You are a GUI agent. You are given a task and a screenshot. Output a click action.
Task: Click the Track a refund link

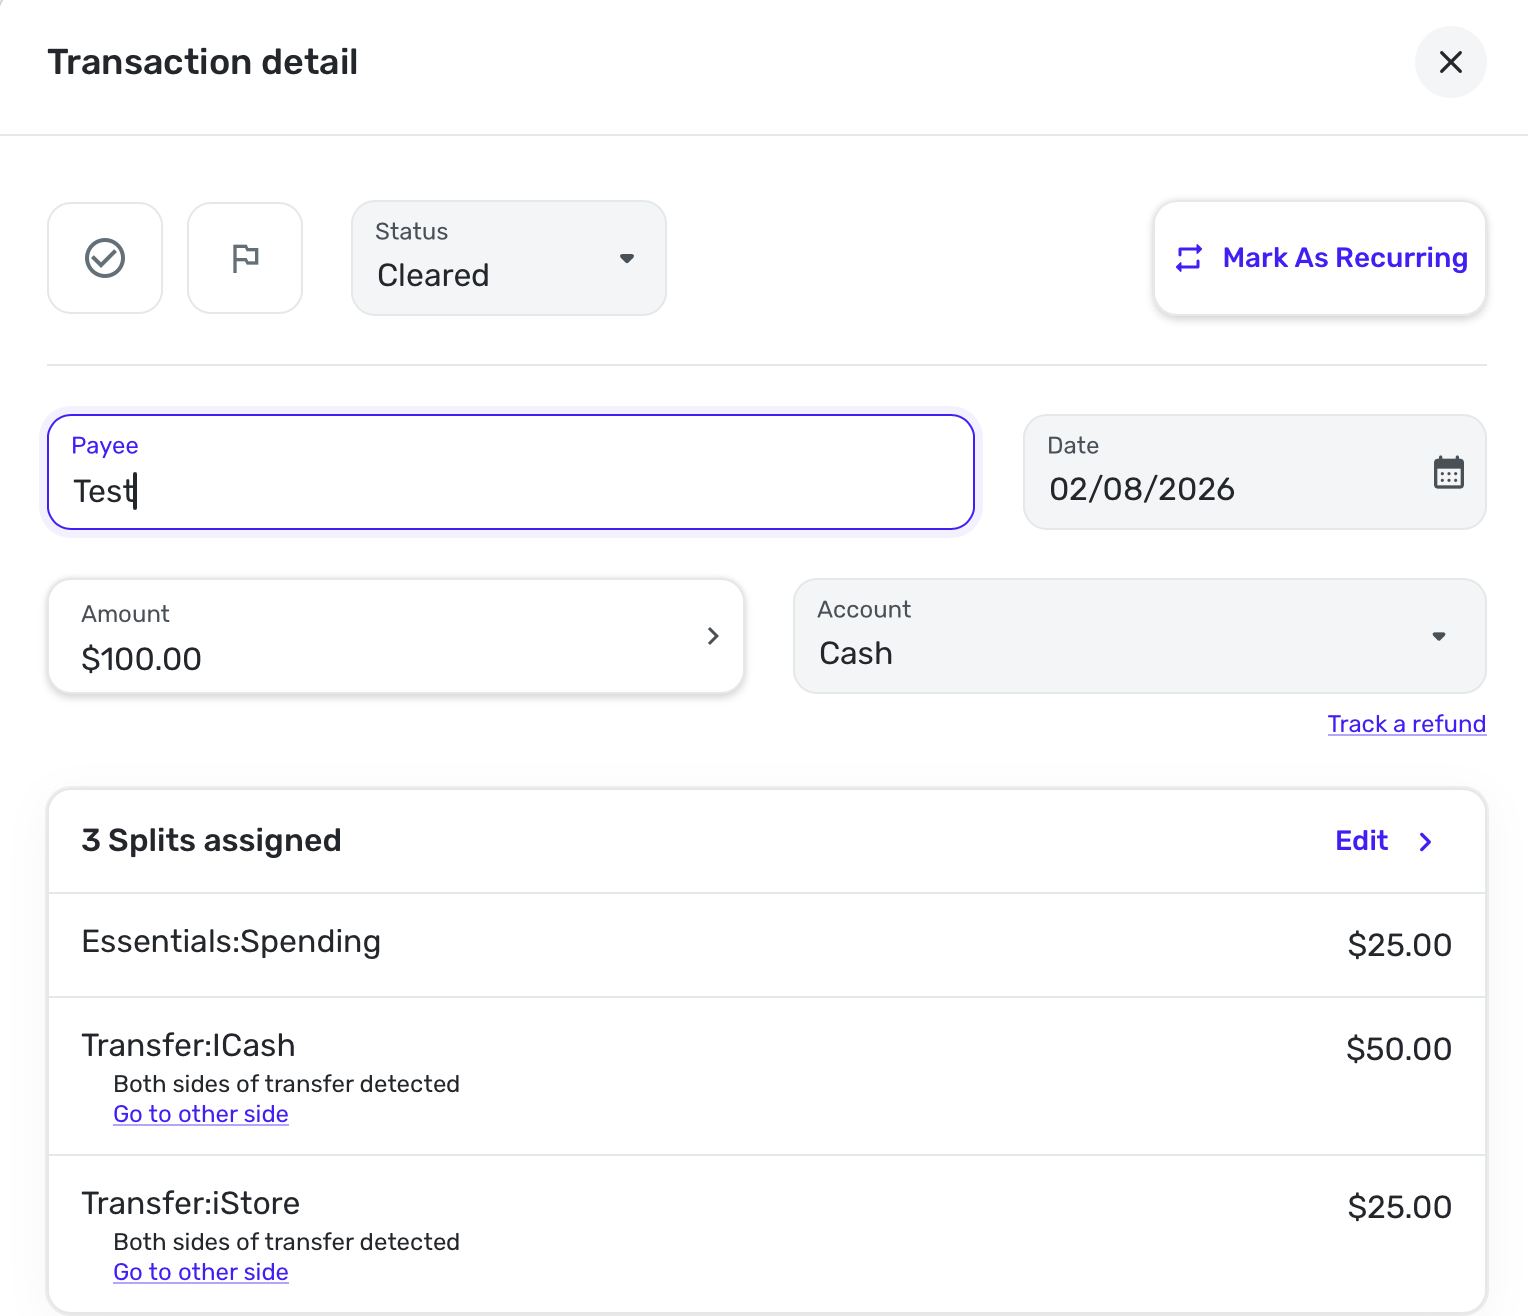pyautogui.click(x=1406, y=724)
